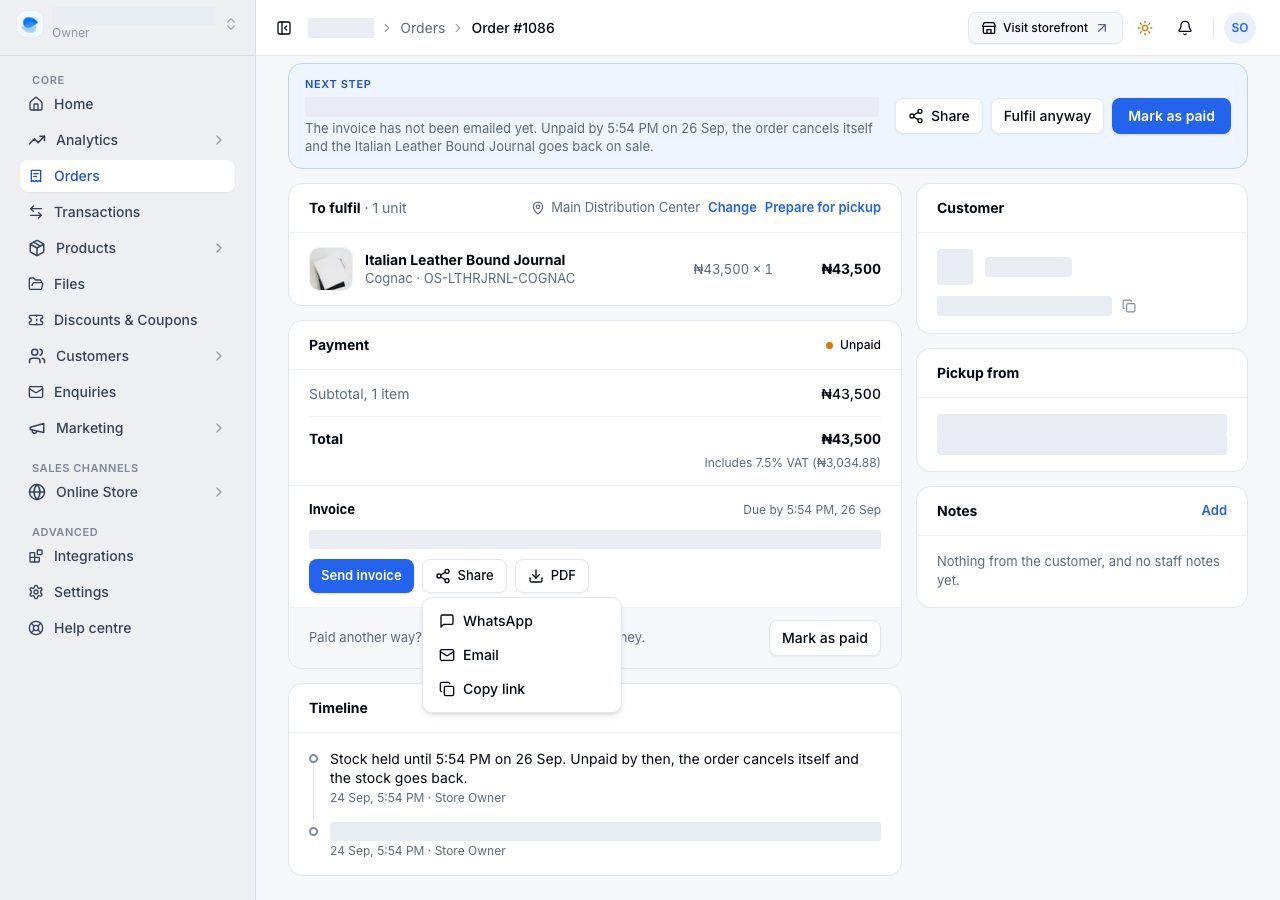Click Mark as paid in the banner

[x=1171, y=116]
